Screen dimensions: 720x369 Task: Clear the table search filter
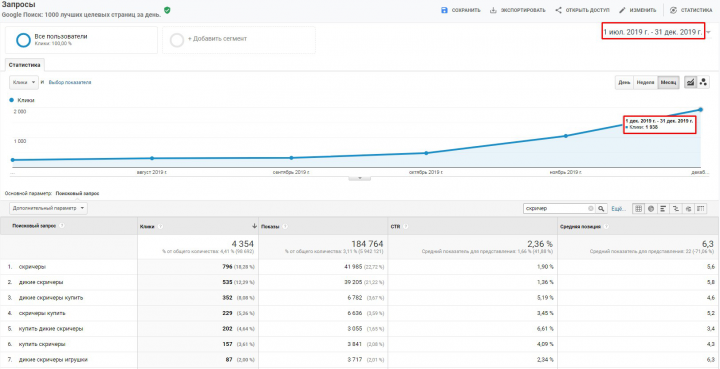(591, 208)
